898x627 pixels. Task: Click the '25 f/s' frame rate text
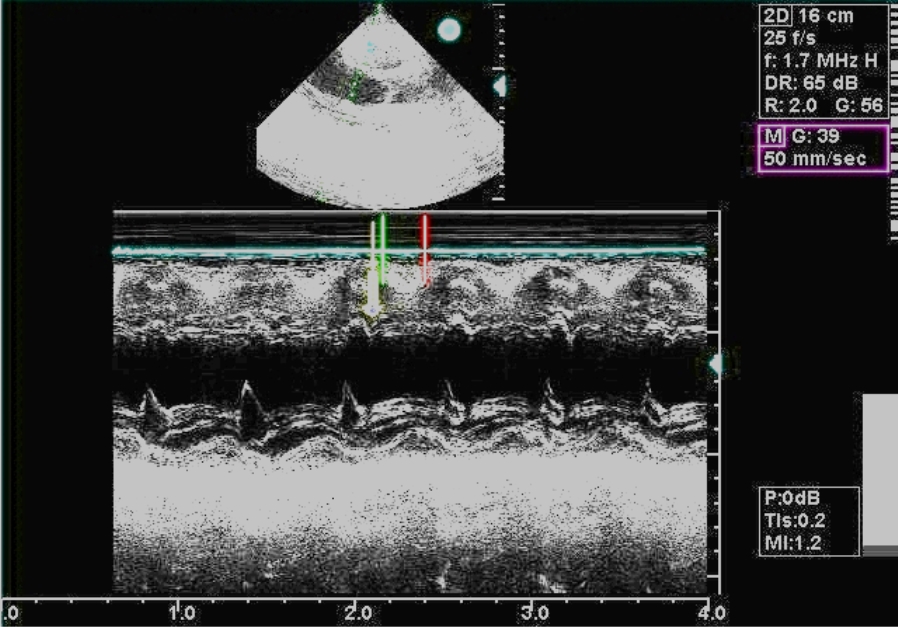(x=790, y=38)
